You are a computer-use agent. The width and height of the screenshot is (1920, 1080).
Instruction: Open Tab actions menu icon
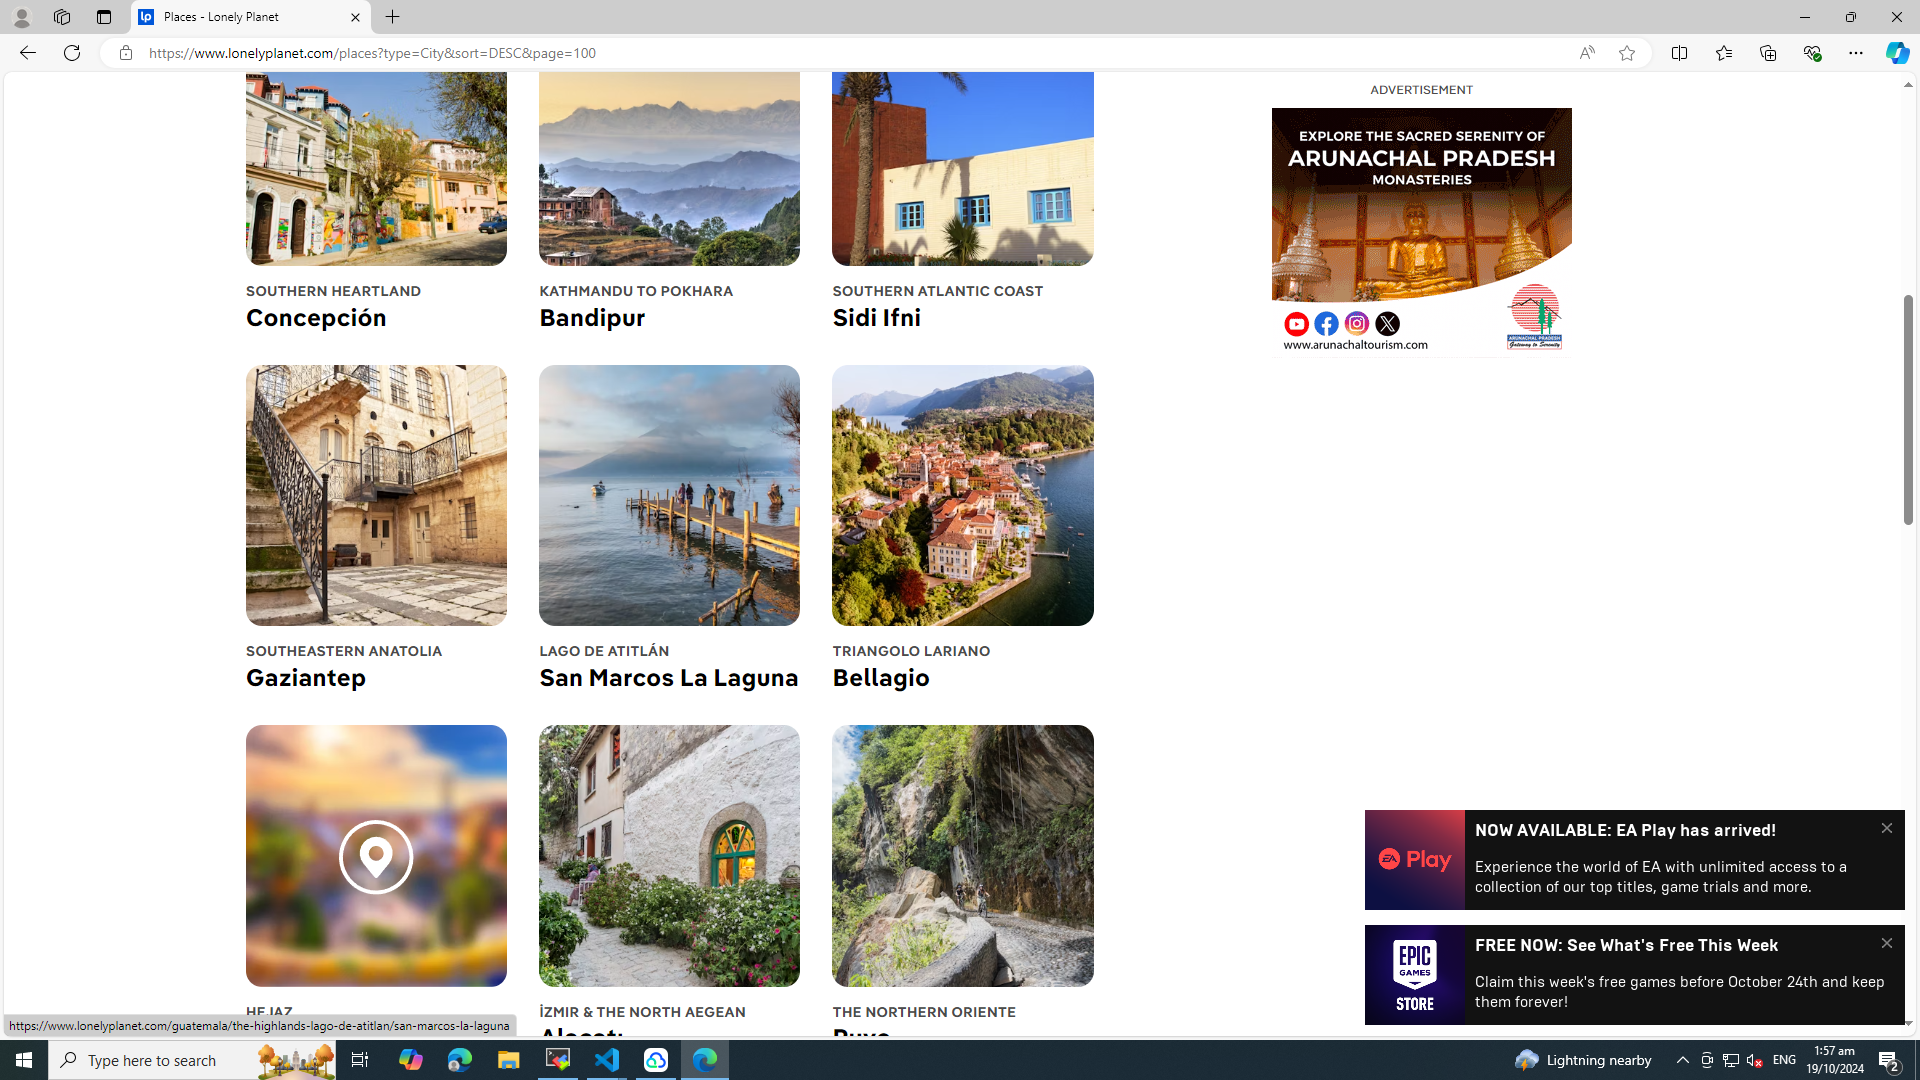pos(103,17)
